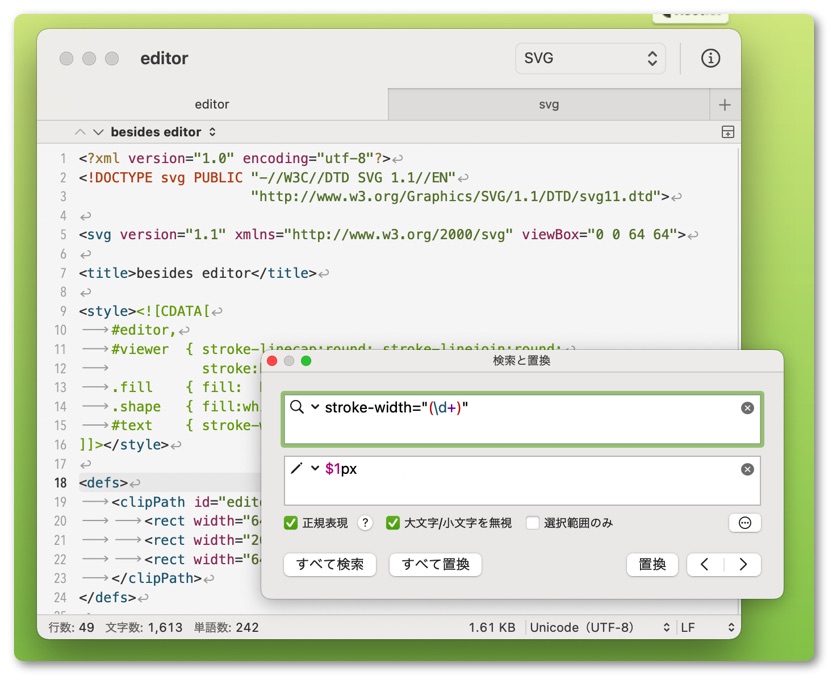Open the LF line ending menu
This screenshot has width=828, height=675.
pos(708,628)
